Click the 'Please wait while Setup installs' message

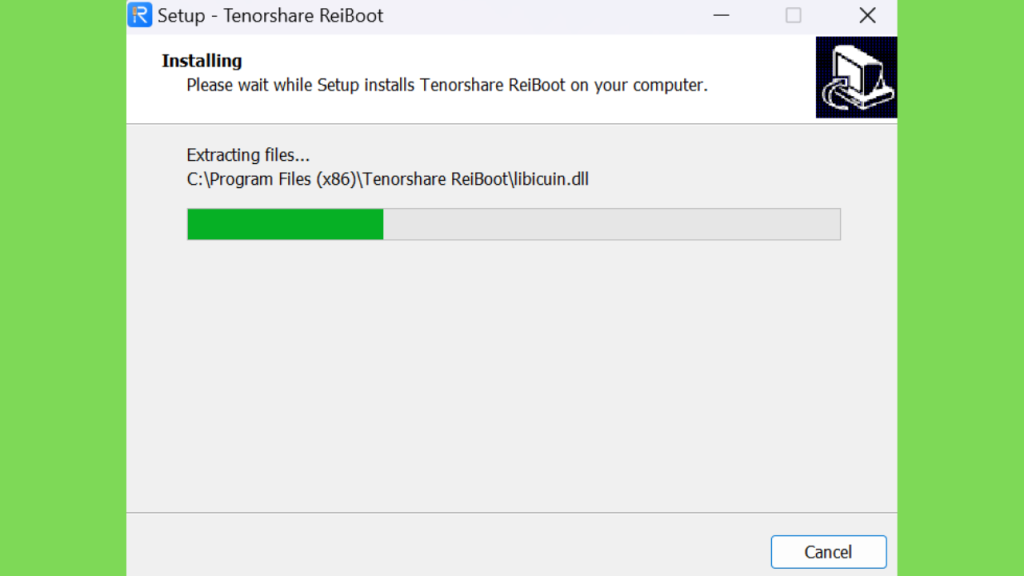[x=447, y=85]
